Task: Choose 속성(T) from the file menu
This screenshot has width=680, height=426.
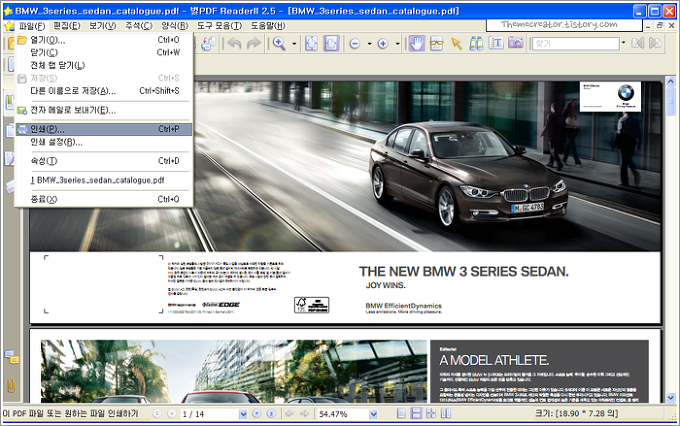Action: click(x=104, y=161)
